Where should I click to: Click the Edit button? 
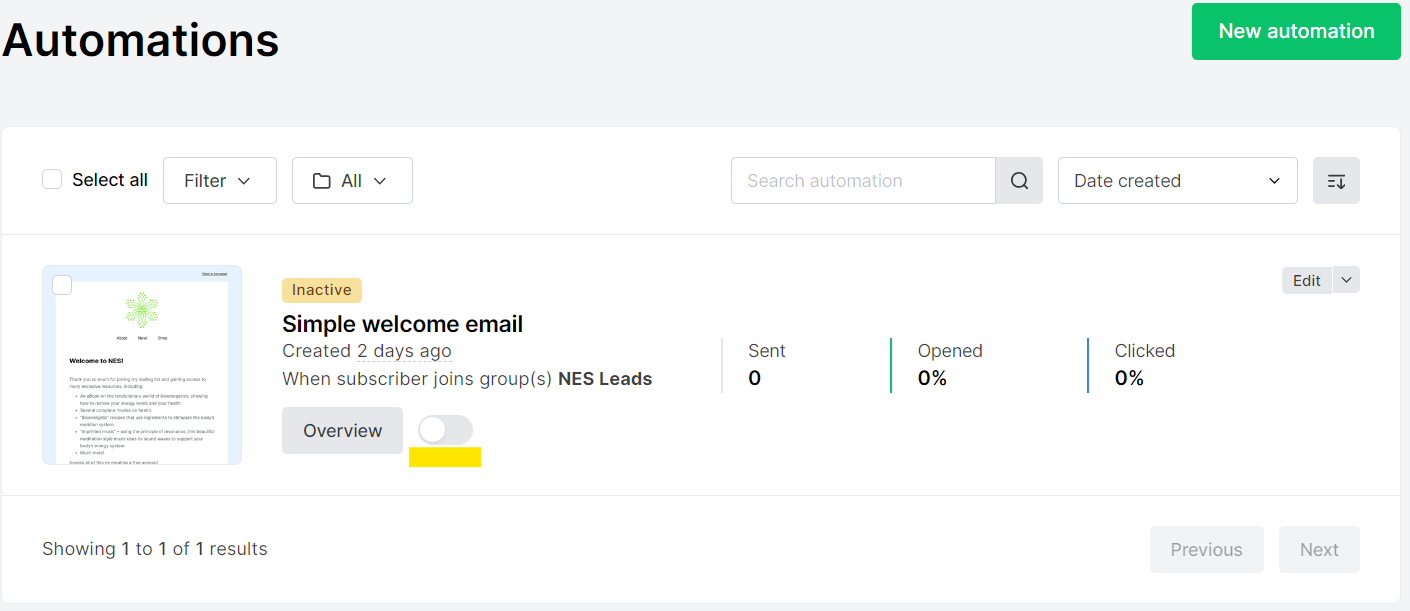[x=1307, y=281]
